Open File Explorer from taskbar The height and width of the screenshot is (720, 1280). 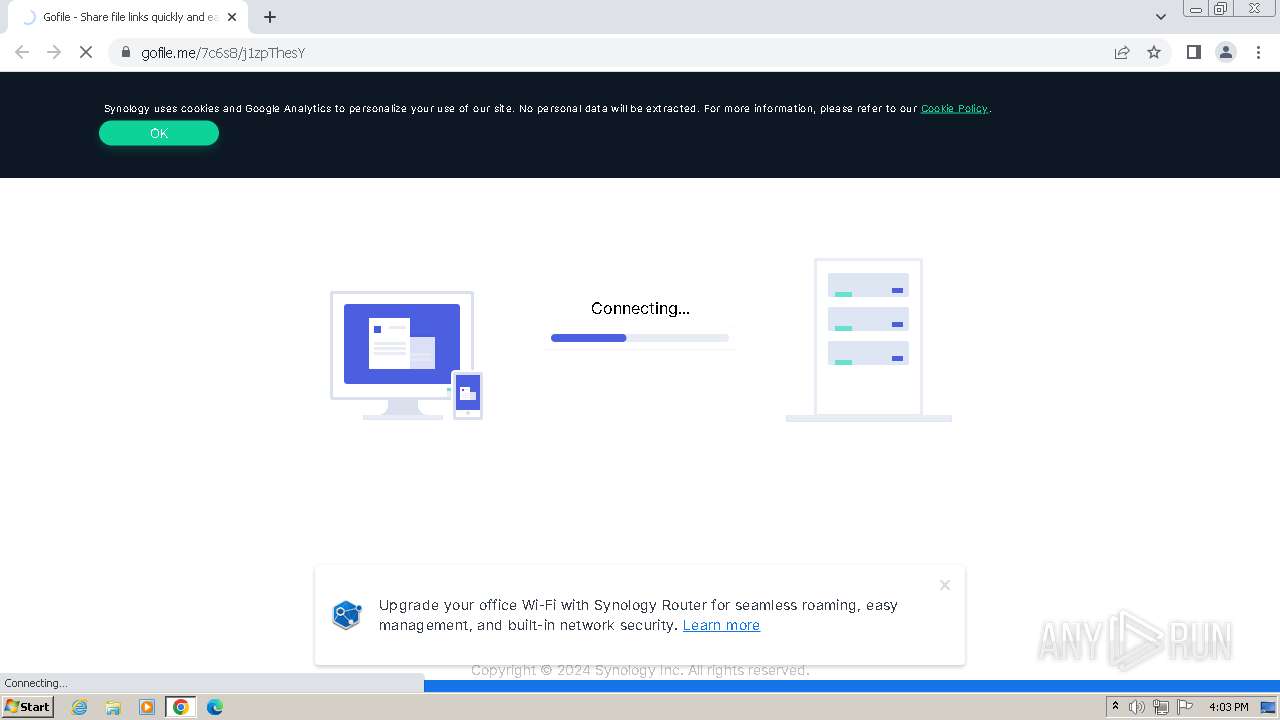(x=113, y=707)
